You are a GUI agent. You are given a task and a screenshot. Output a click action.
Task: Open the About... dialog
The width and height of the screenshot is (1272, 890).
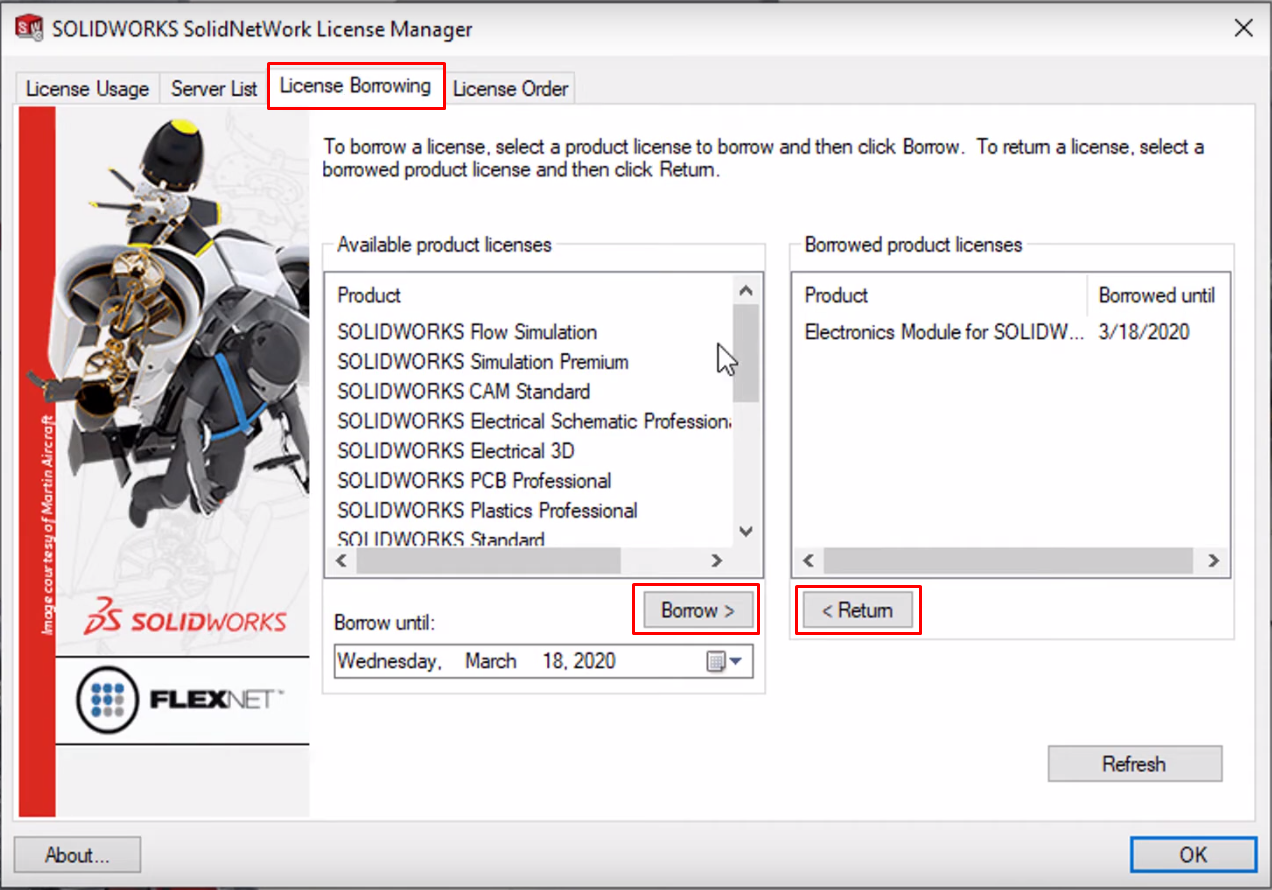(x=77, y=855)
